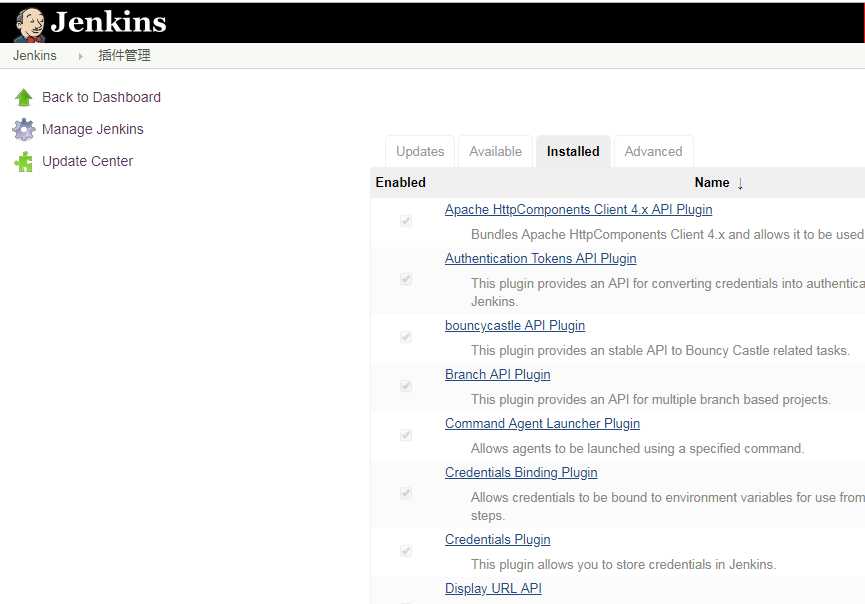Open the Manage Jenkins link
Screen dimensions: 865x604
pyautogui.click(x=93, y=129)
